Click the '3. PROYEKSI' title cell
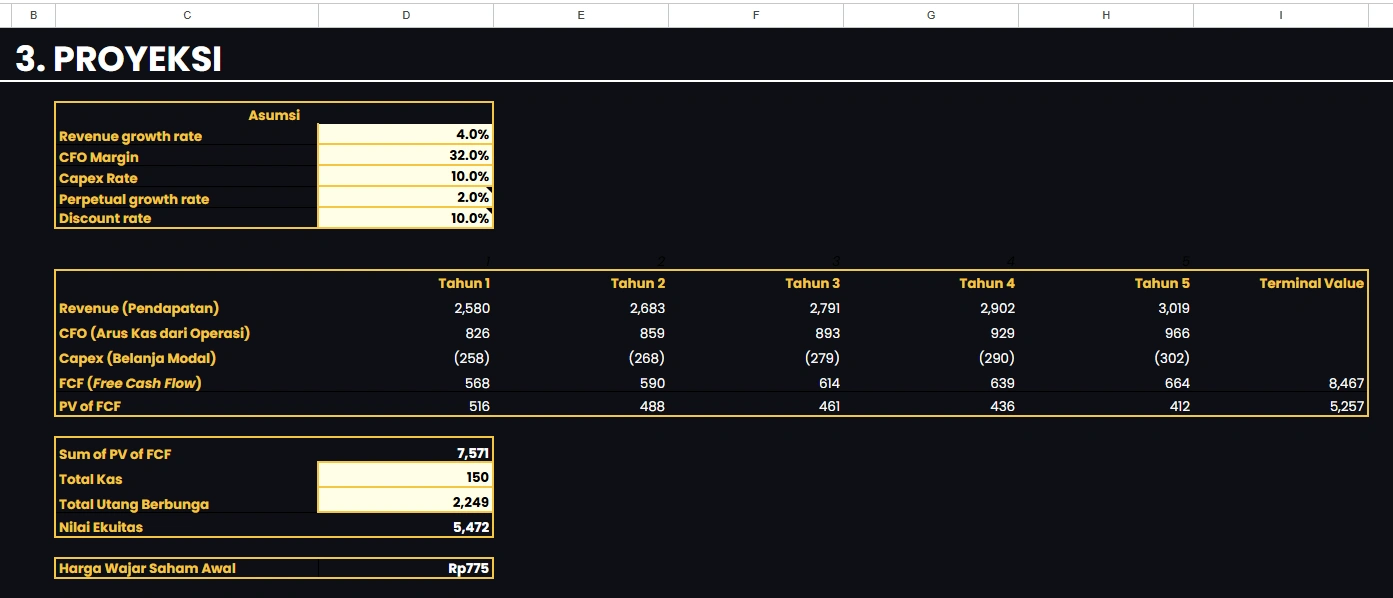 (119, 59)
